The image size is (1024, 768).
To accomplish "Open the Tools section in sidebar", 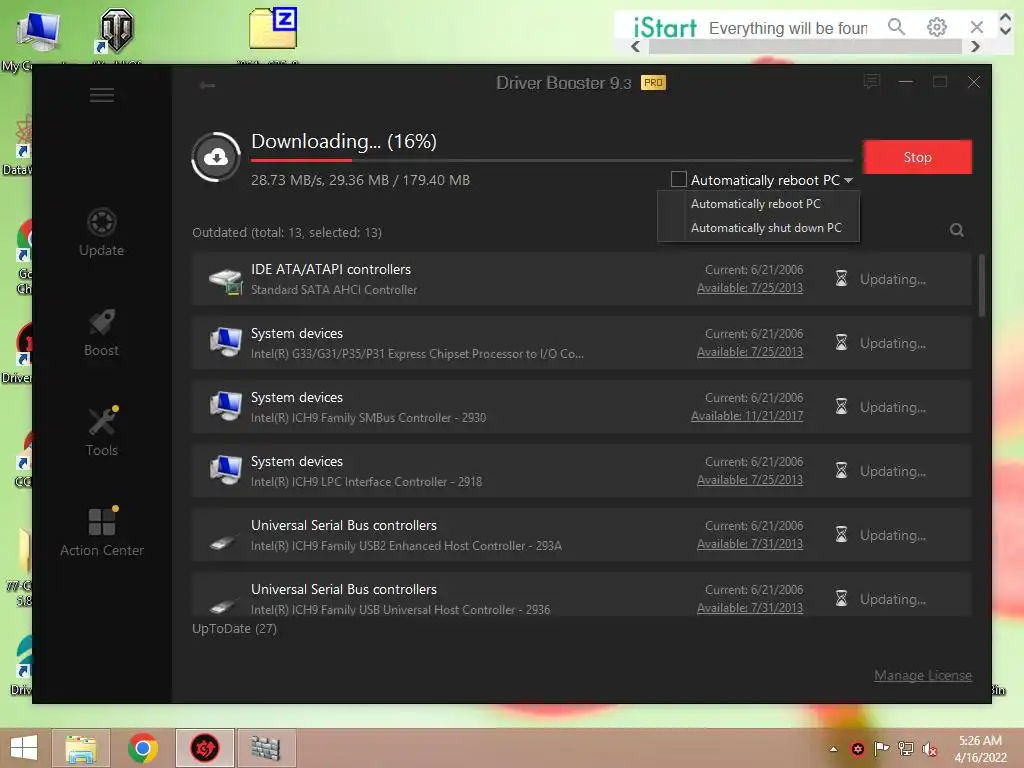I will coord(101,432).
